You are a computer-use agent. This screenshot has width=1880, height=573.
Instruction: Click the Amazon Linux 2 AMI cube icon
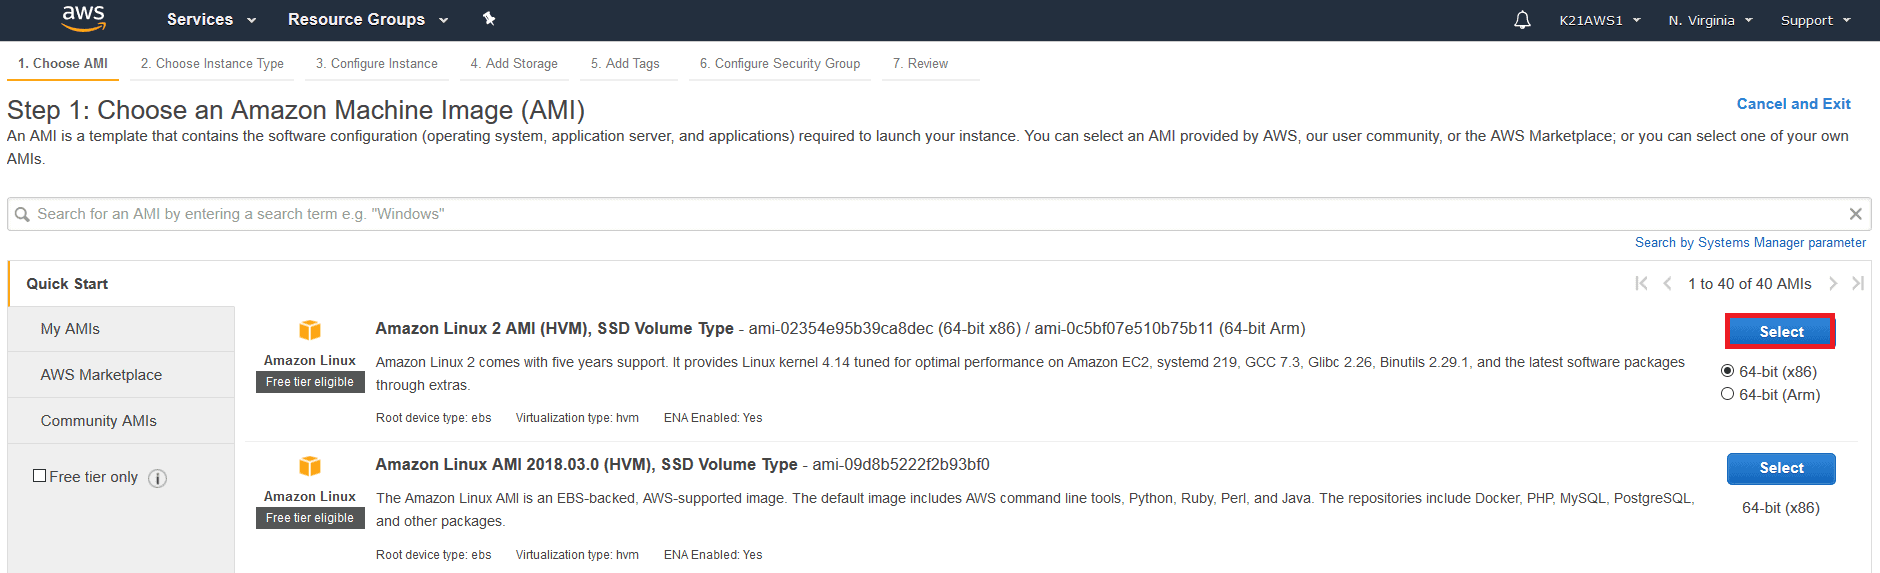coord(310,330)
